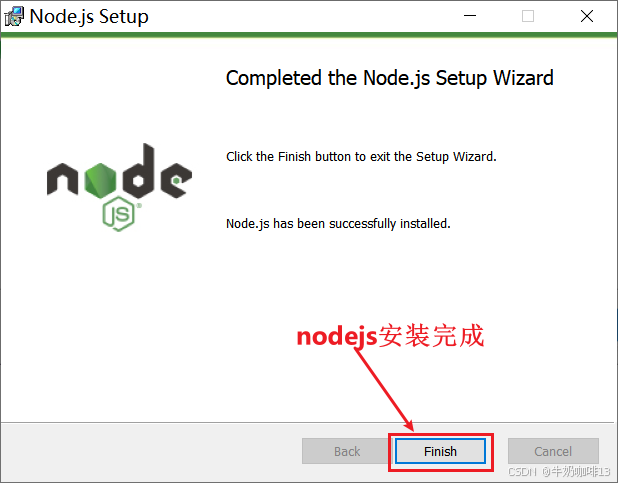This screenshot has width=618, height=483.
Task: Click the green banner strip below the title bar
Action: pyautogui.click(x=309, y=35)
